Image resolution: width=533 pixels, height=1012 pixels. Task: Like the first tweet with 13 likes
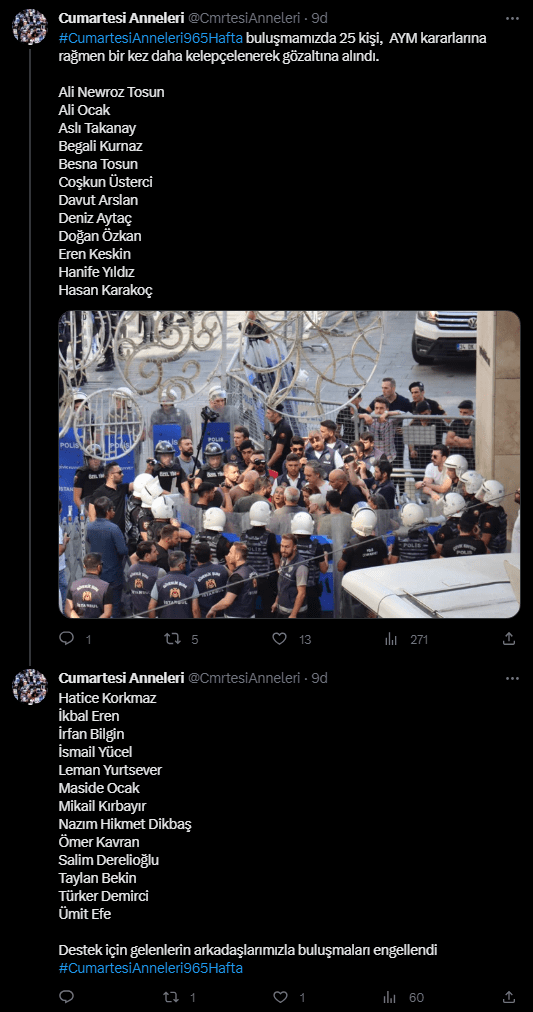(279, 639)
